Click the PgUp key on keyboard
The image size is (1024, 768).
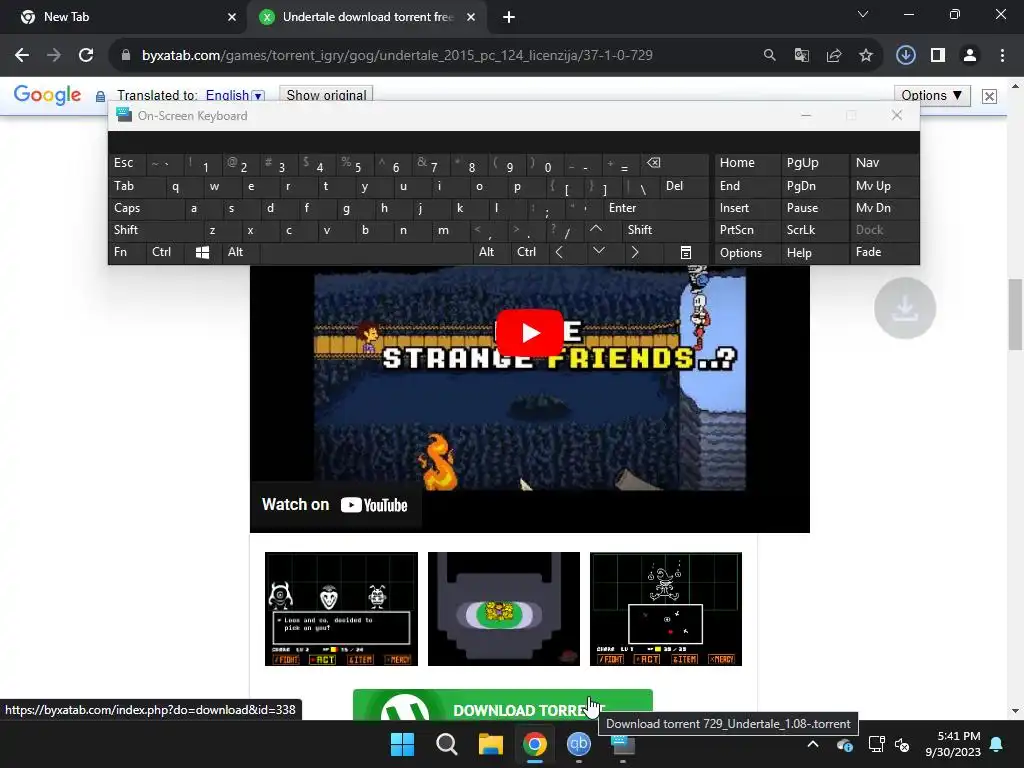click(813, 163)
